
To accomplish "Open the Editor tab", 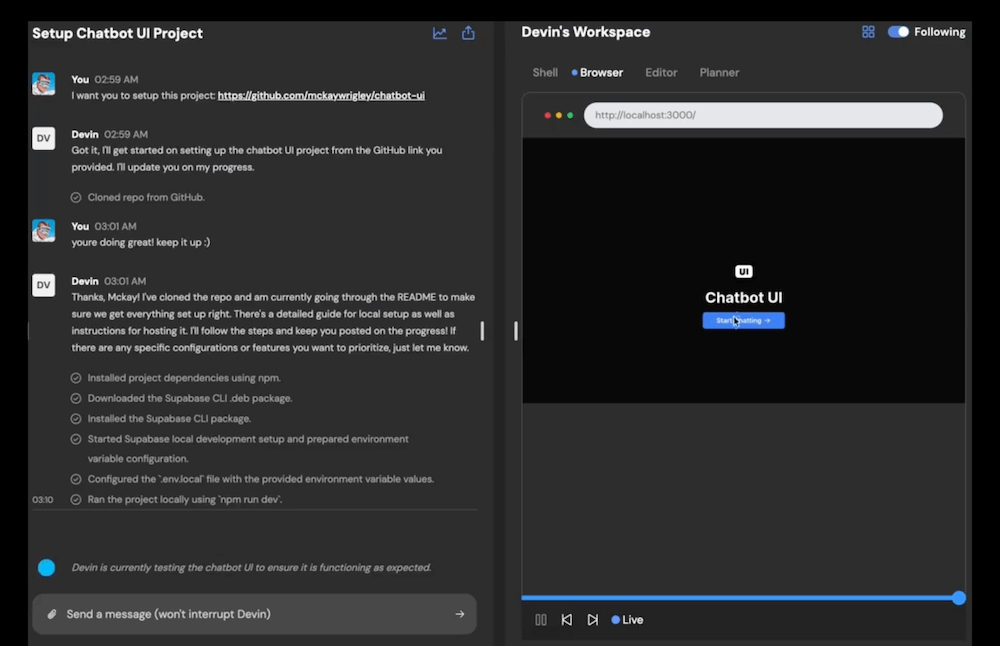I will 661,73.
